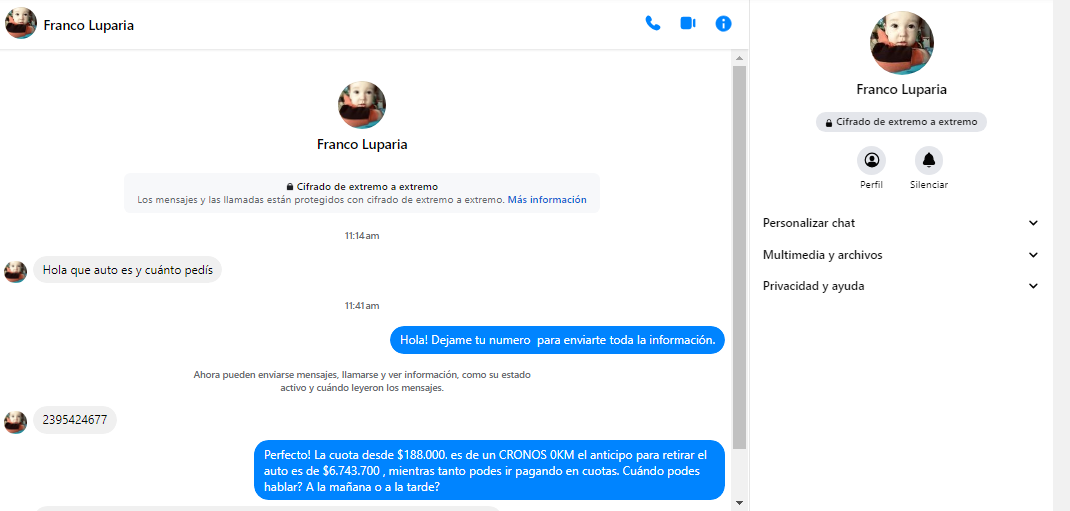
Task: Click avatar beside the 2395424677 message
Action: [x=15, y=421]
